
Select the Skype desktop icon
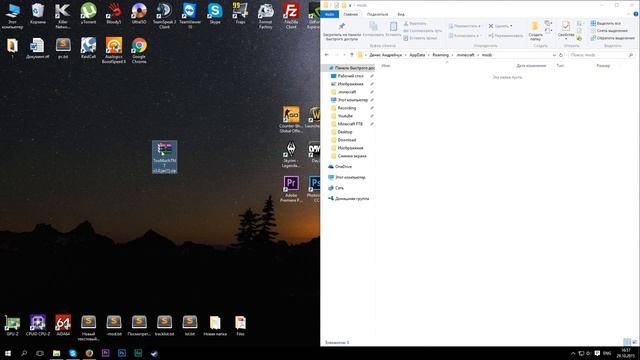click(215, 14)
